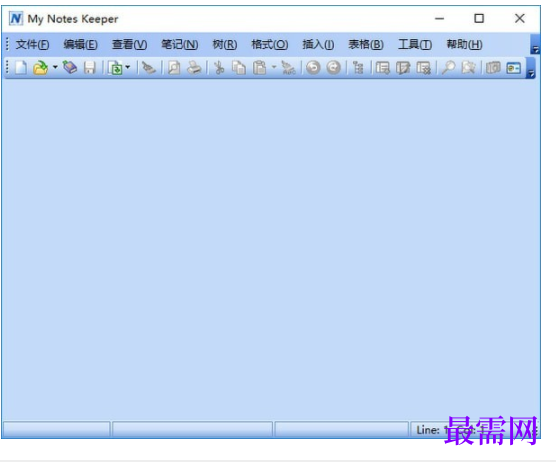Viewport: 556px width, 462px height.
Task: Click the scissors cut icon
Action: [x=219, y=67]
